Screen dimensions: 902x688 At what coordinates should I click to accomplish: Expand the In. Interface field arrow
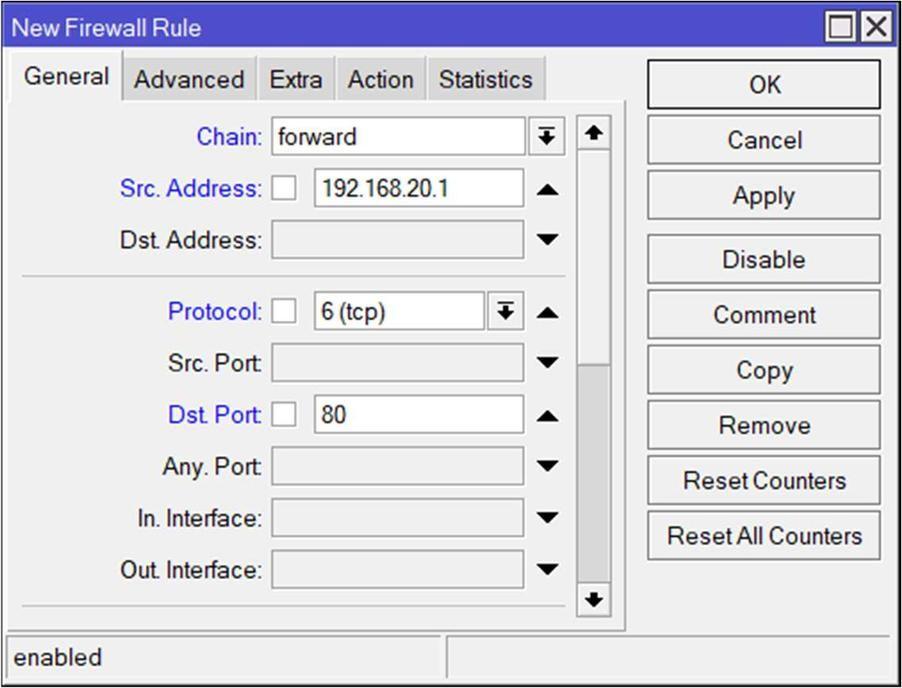(547, 518)
